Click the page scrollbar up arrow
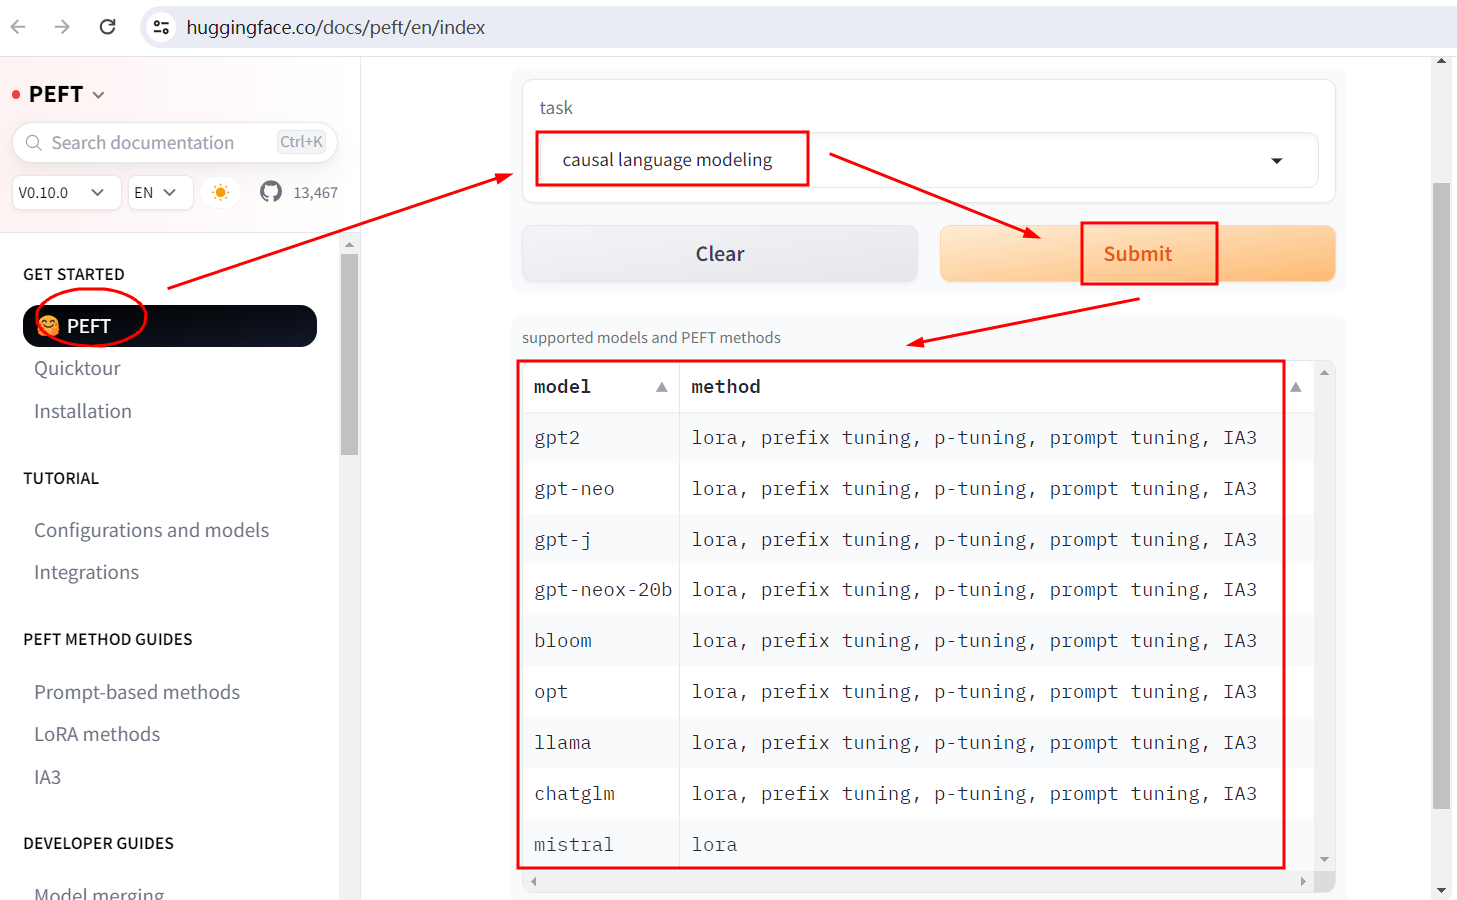Viewport: 1457px width, 900px height. click(x=1441, y=61)
